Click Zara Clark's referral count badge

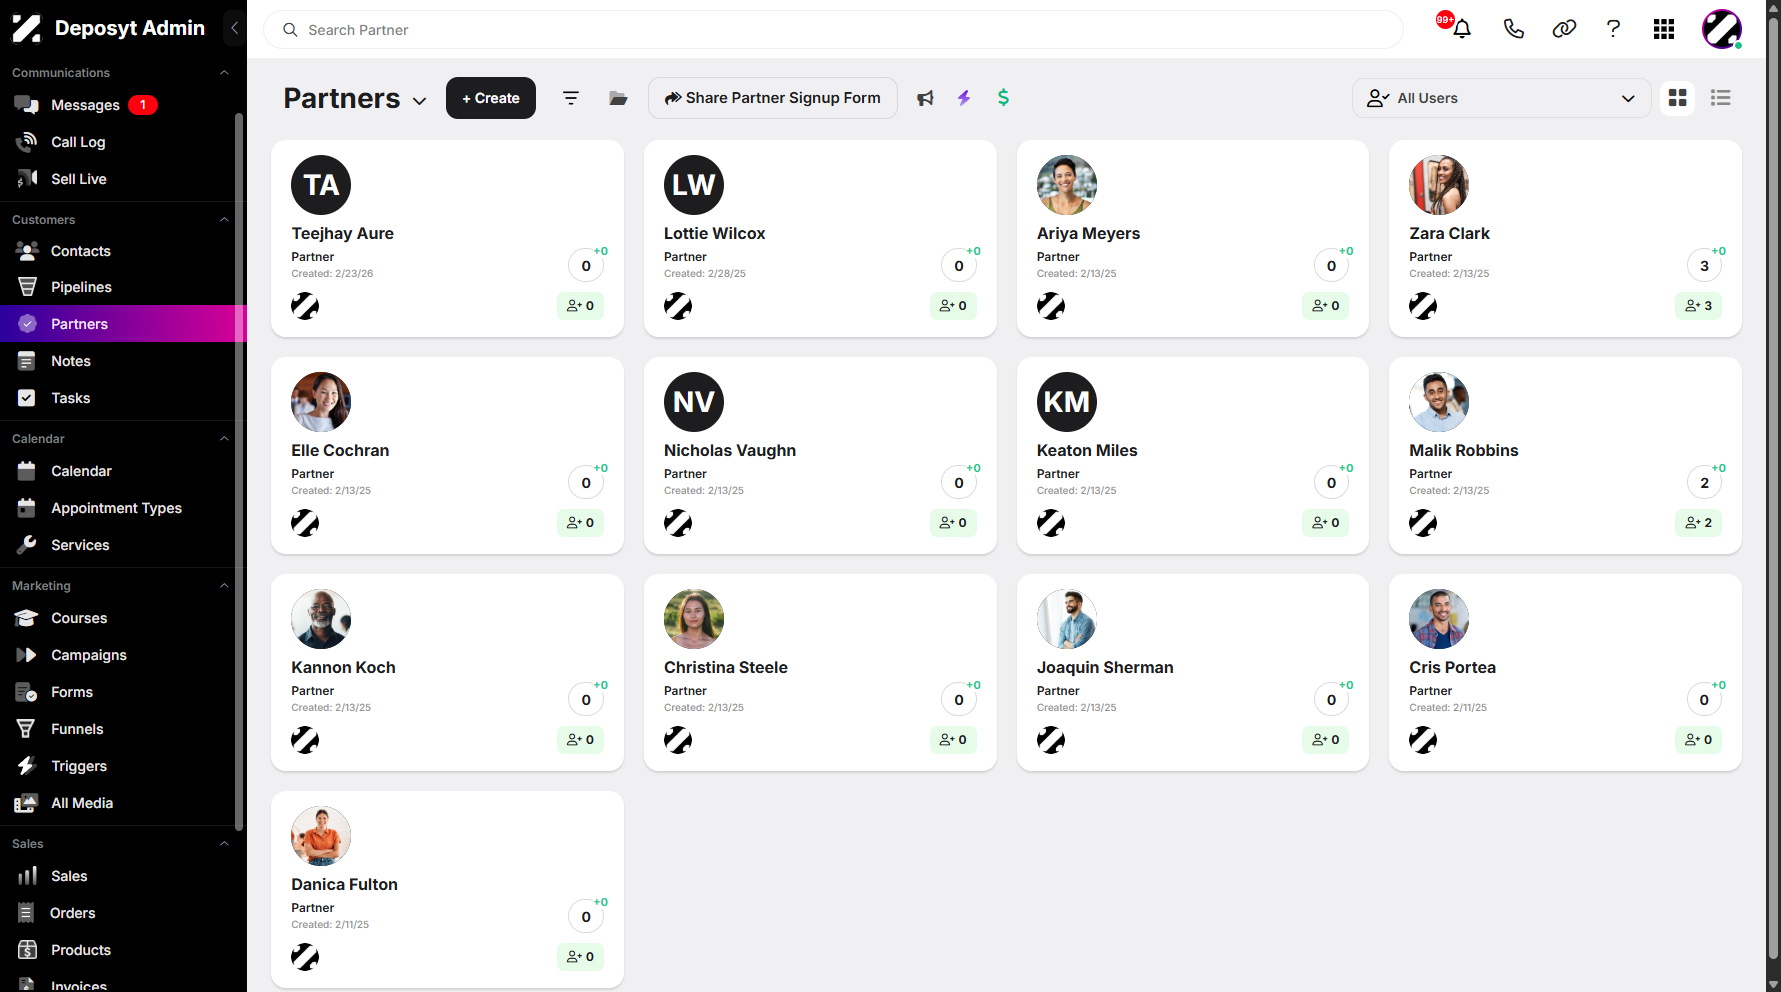(x=1698, y=306)
